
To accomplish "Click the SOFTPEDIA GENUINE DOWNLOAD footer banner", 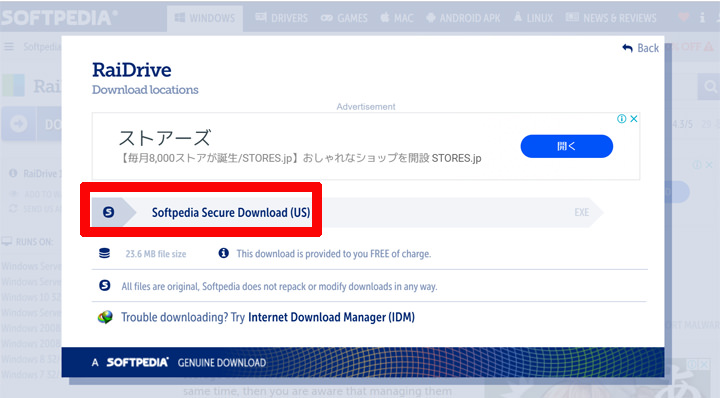I will (x=363, y=362).
